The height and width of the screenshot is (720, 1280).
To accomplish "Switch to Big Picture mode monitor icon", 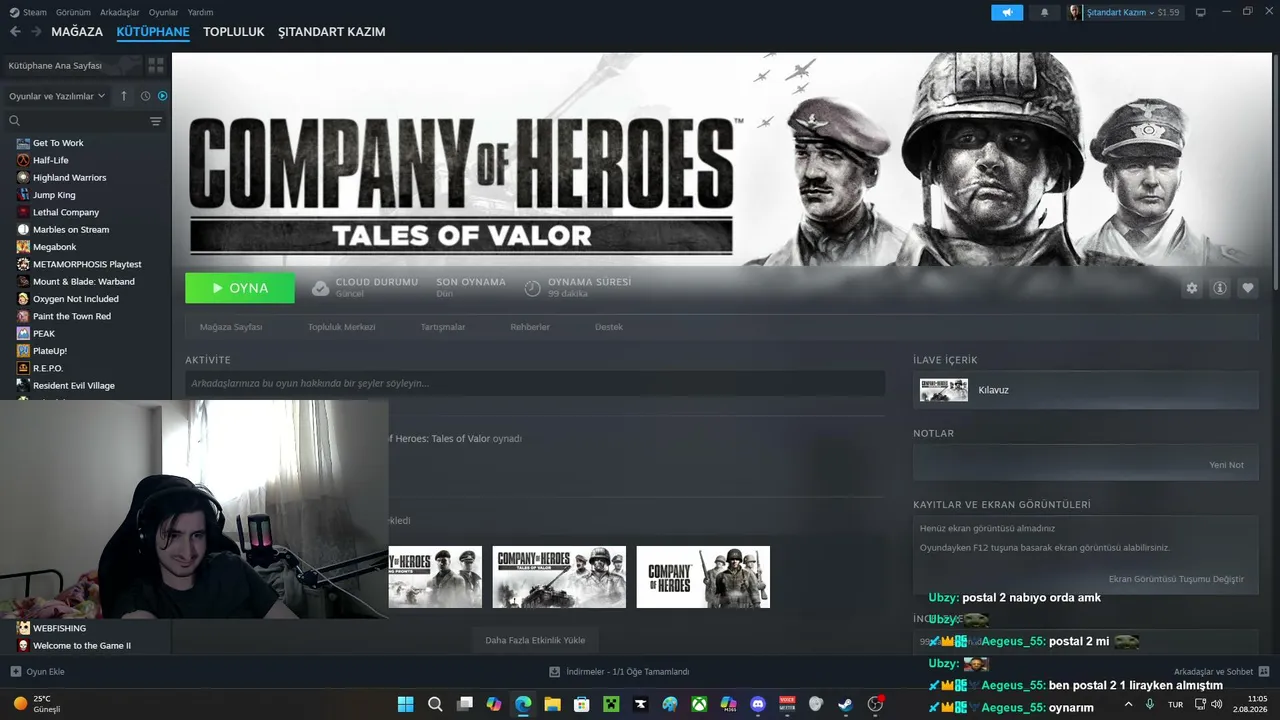I will click(x=1200, y=12).
